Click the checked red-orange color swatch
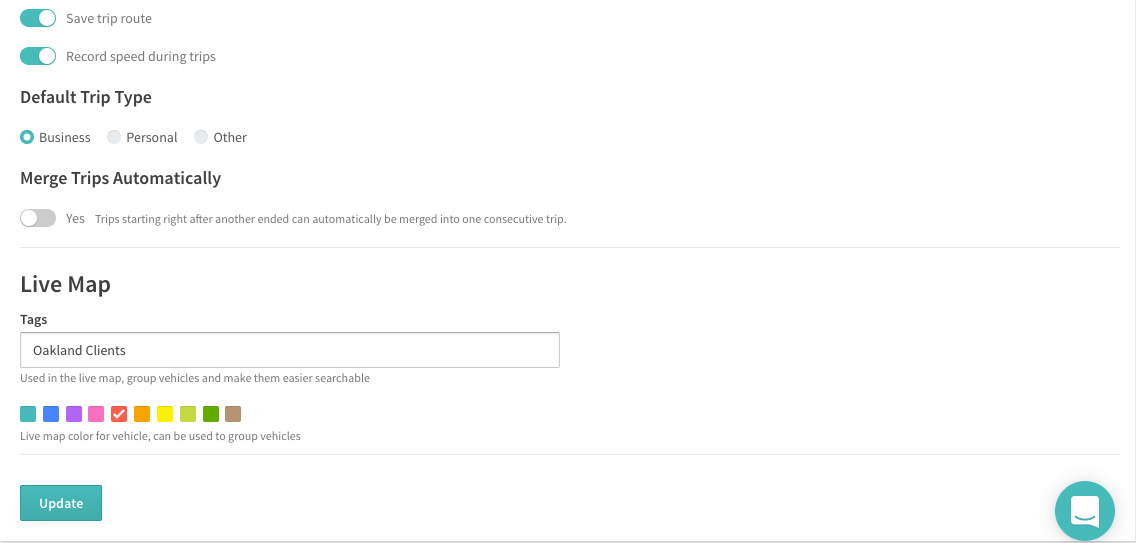Screen dimensions: 1136x543 pos(119,414)
